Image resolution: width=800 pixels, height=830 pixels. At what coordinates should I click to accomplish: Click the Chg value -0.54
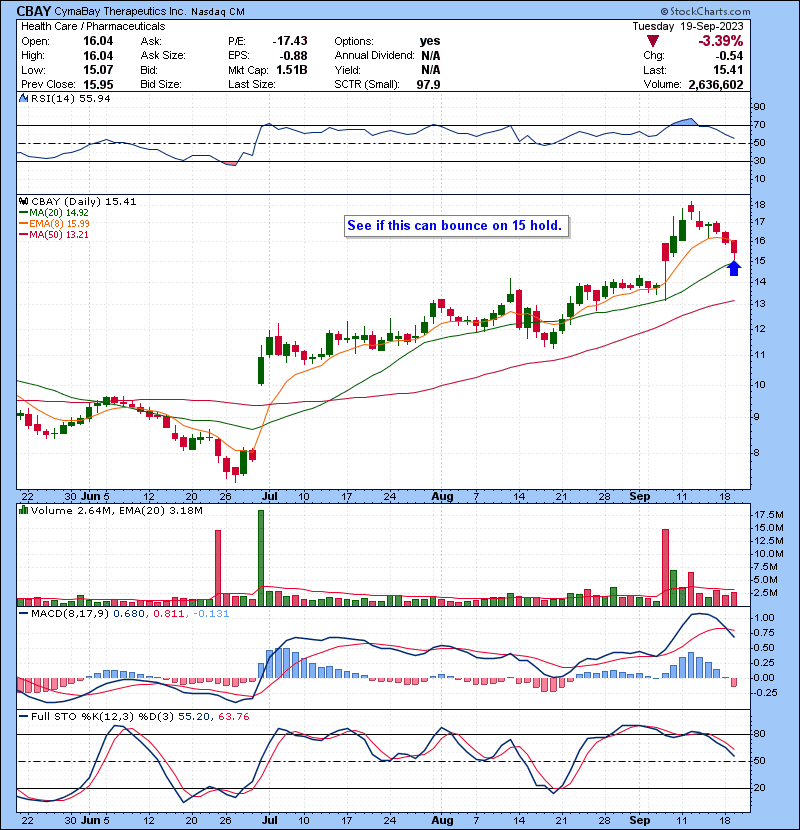(x=730, y=56)
